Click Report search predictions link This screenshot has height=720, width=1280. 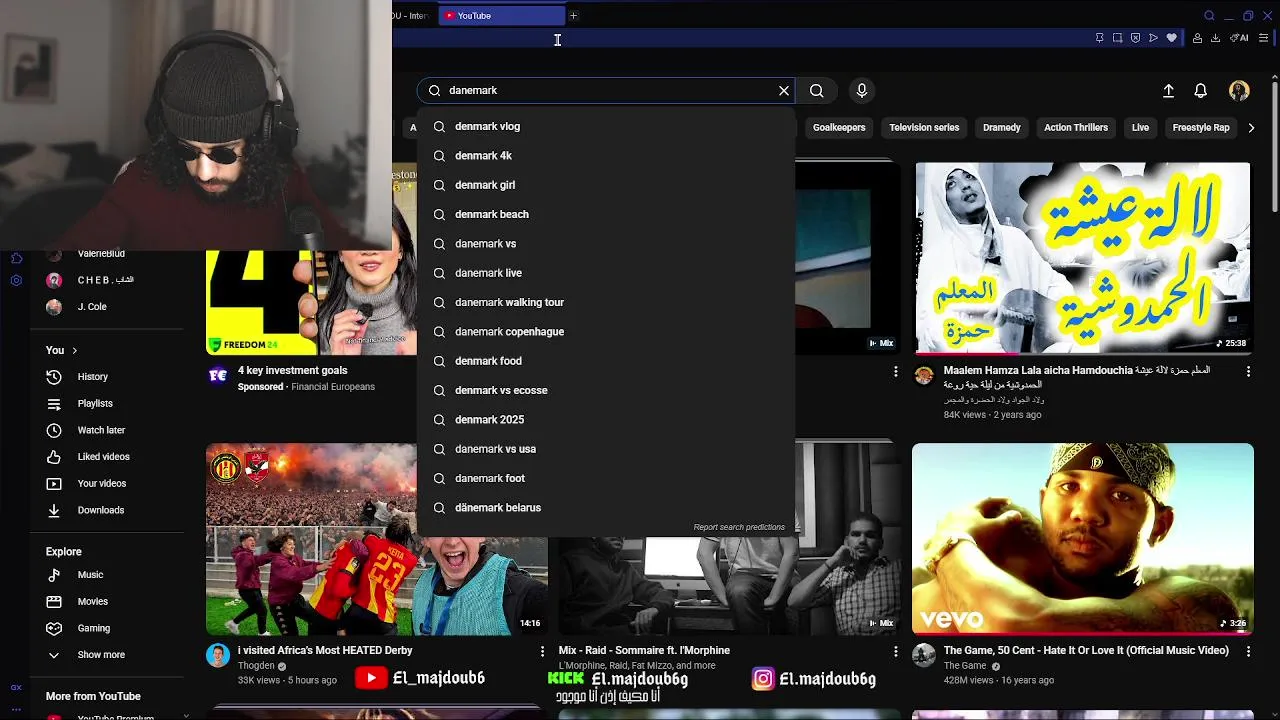pyautogui.click(x=739, y=527)
